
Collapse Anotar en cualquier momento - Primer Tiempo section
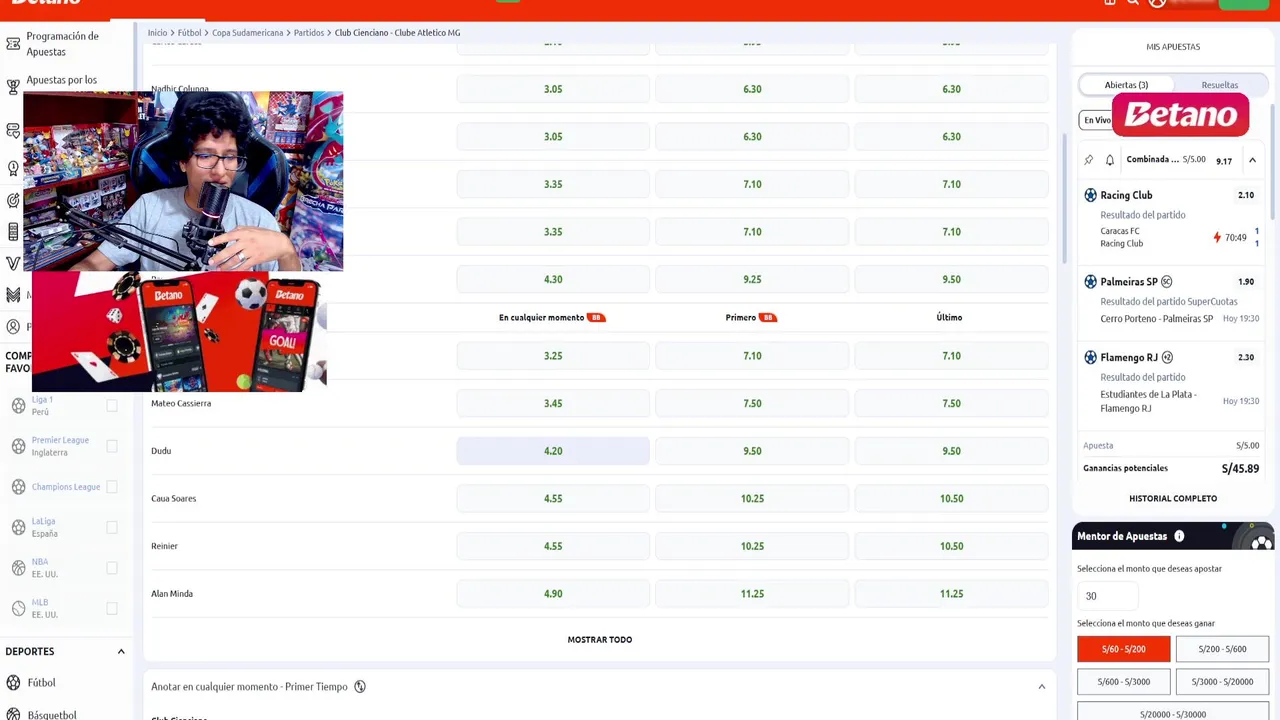(1041, 687)
